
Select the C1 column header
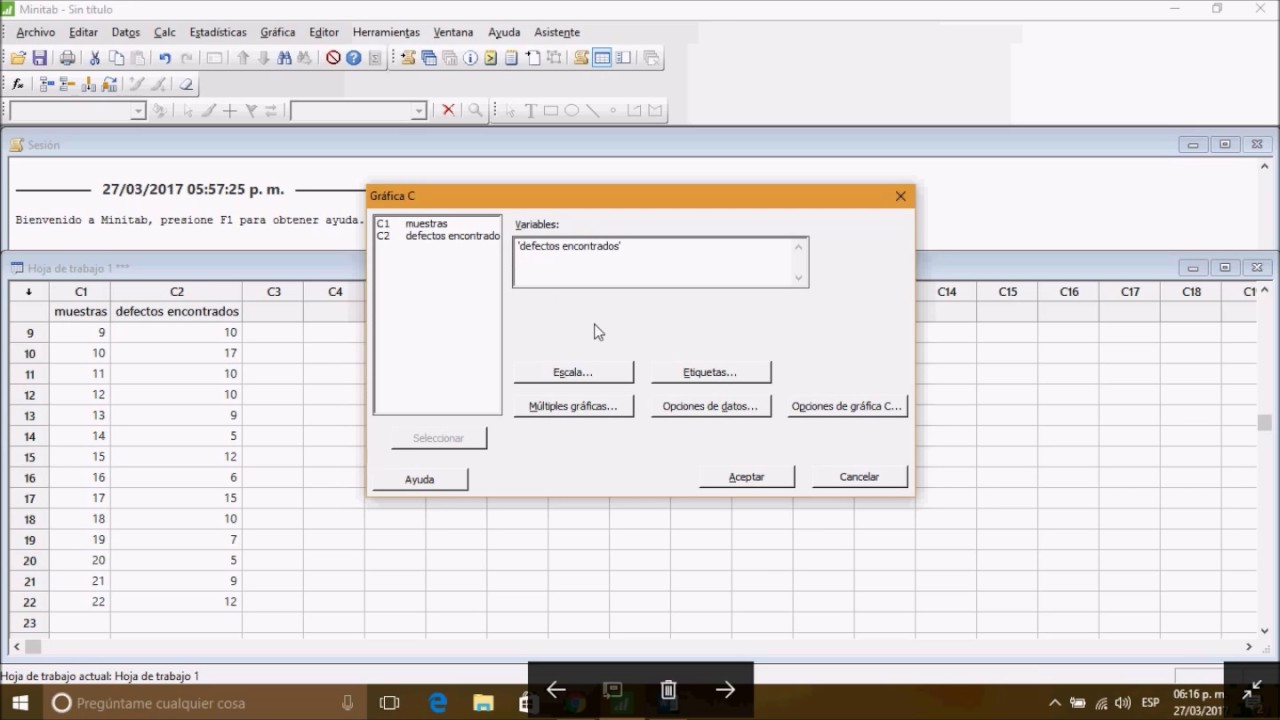coord(80,292)
